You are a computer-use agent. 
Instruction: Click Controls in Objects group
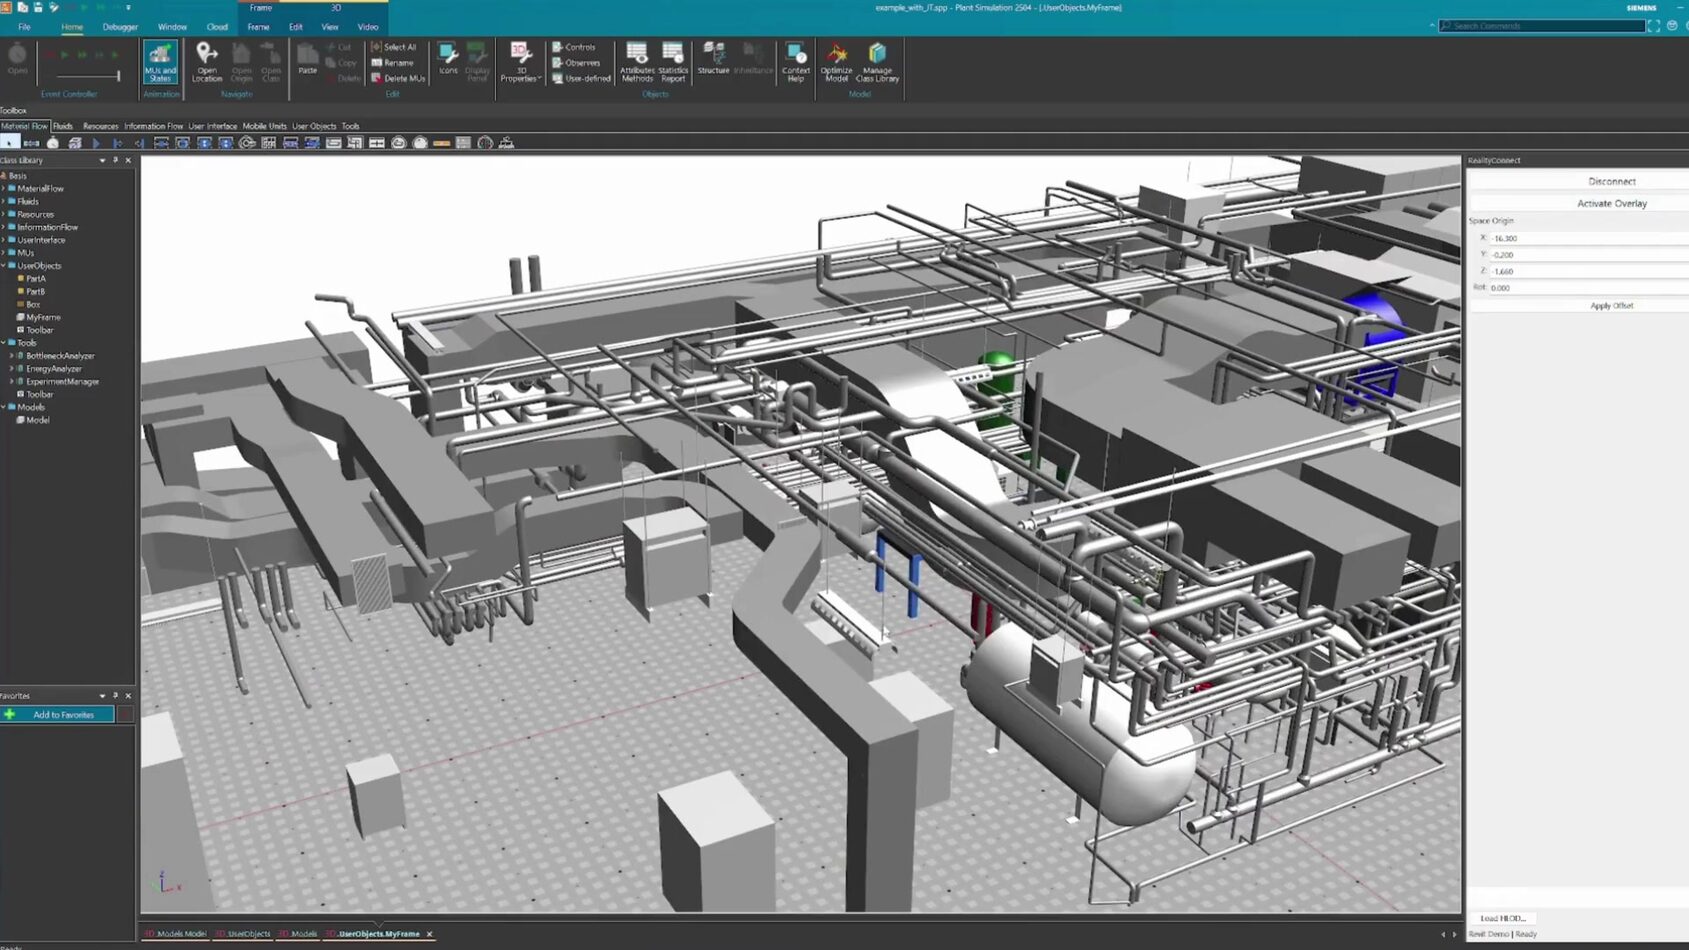click(x=574, y=47)
